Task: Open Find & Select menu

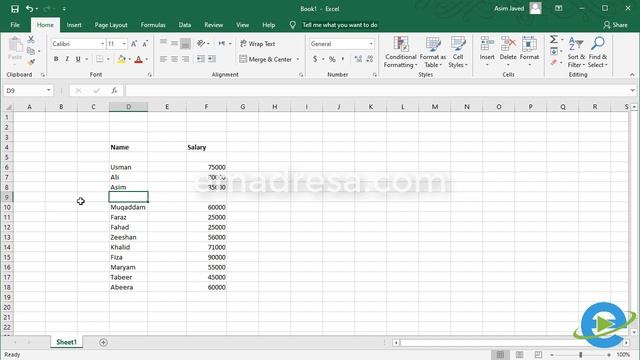Action: coord(598,52)
